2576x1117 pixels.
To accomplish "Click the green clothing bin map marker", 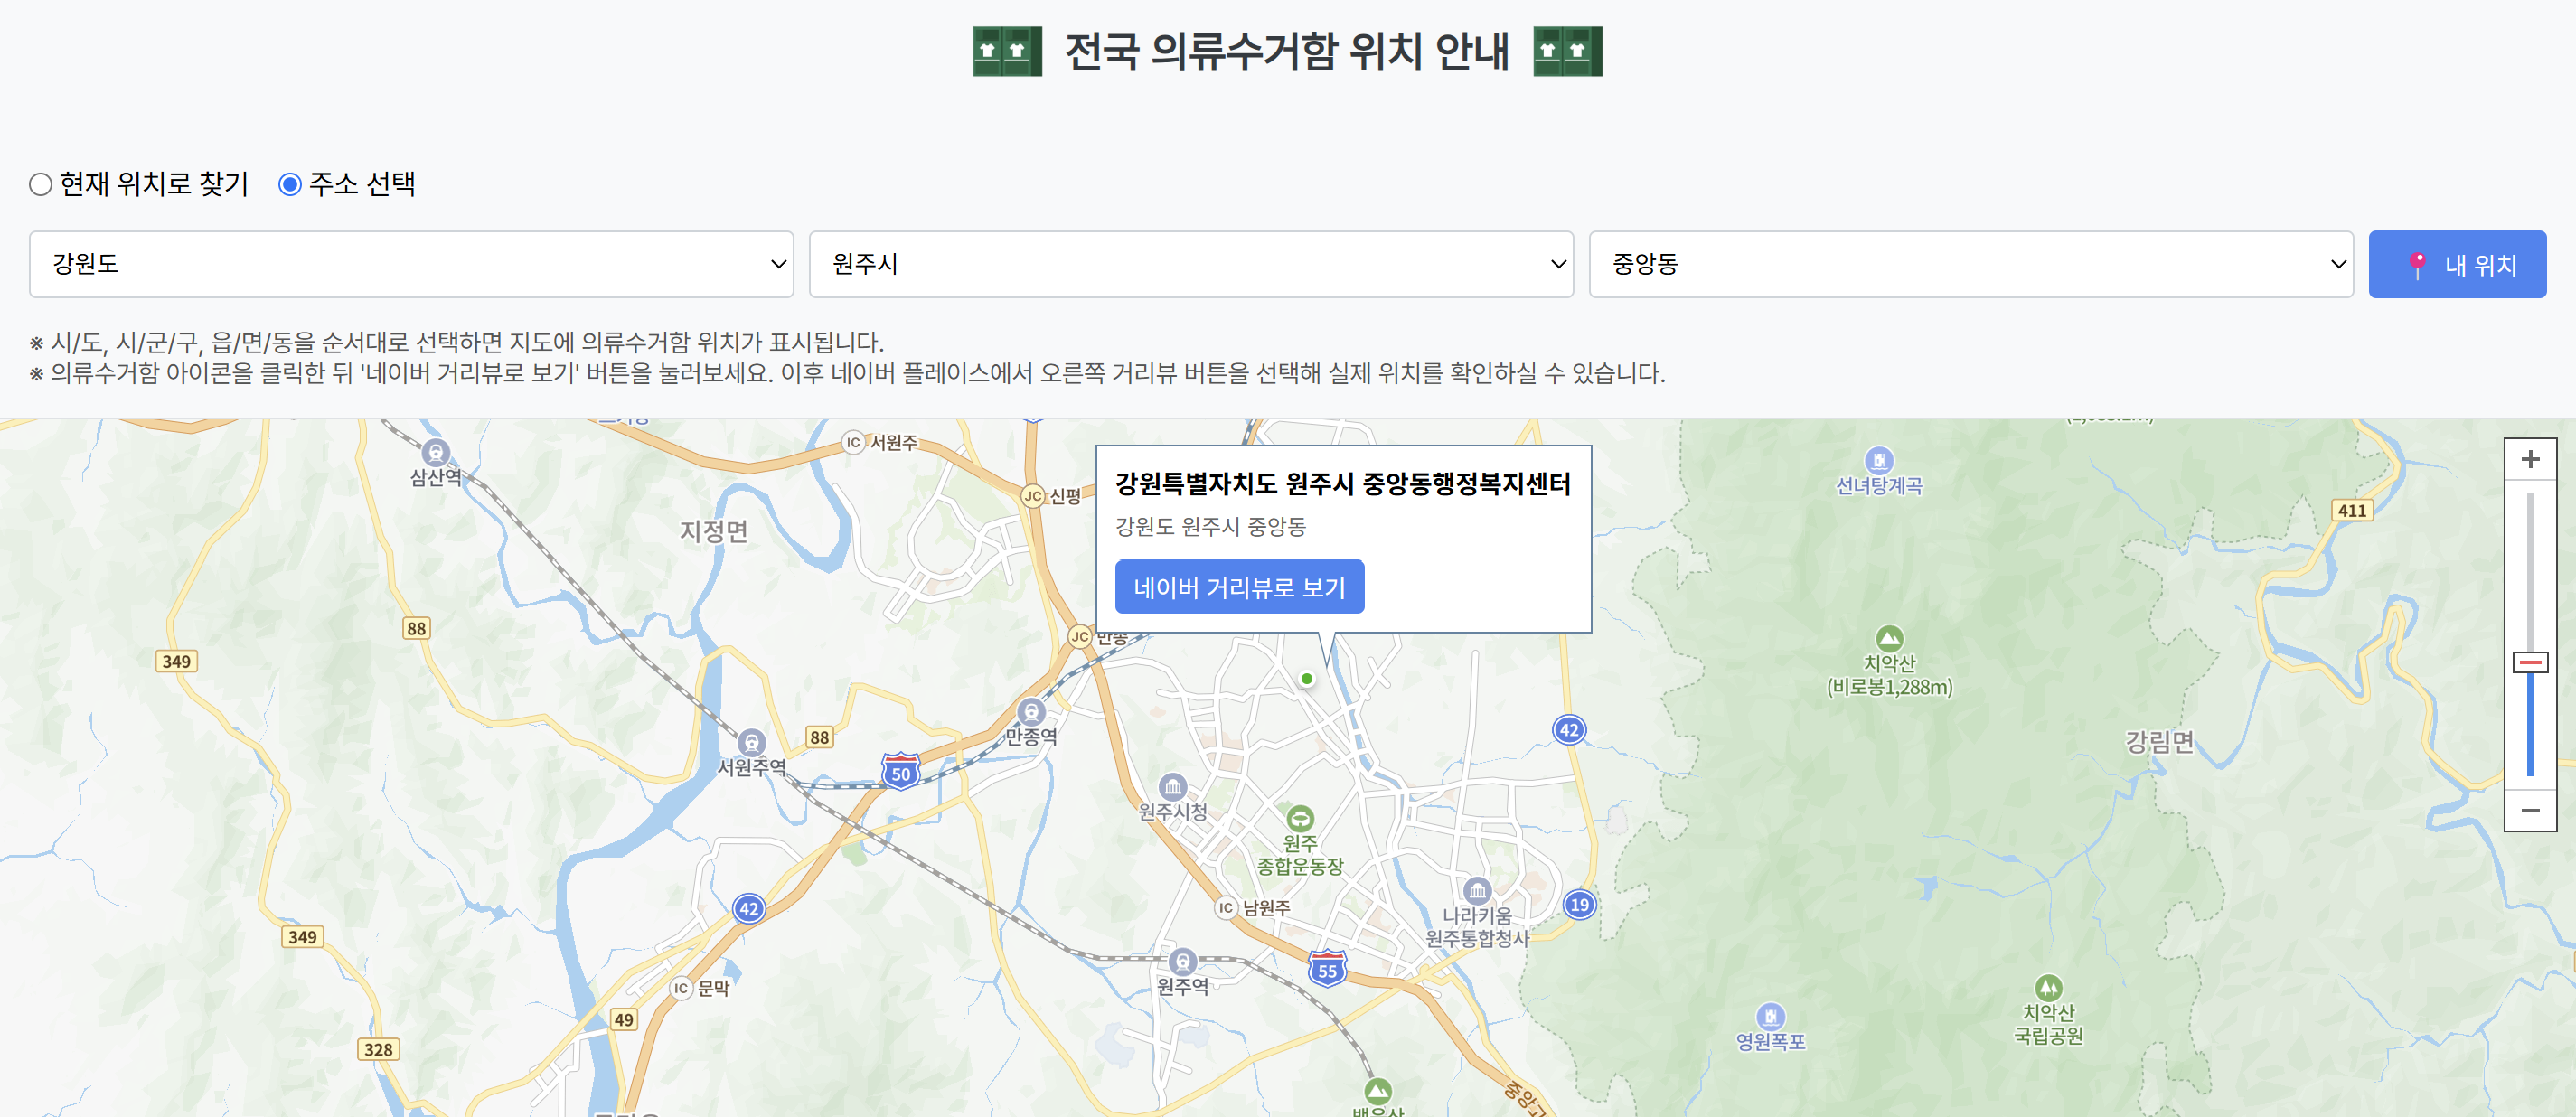I will (1306, 679).
